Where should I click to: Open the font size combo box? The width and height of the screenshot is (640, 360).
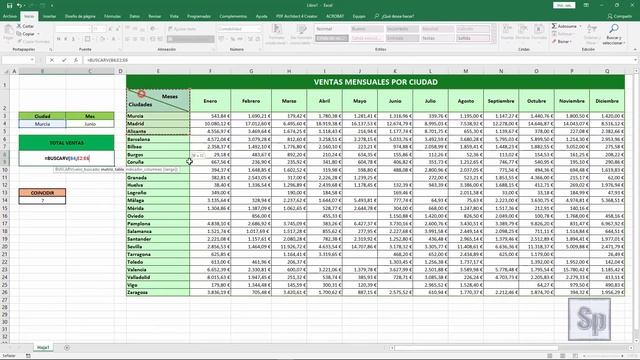[99, 29]
